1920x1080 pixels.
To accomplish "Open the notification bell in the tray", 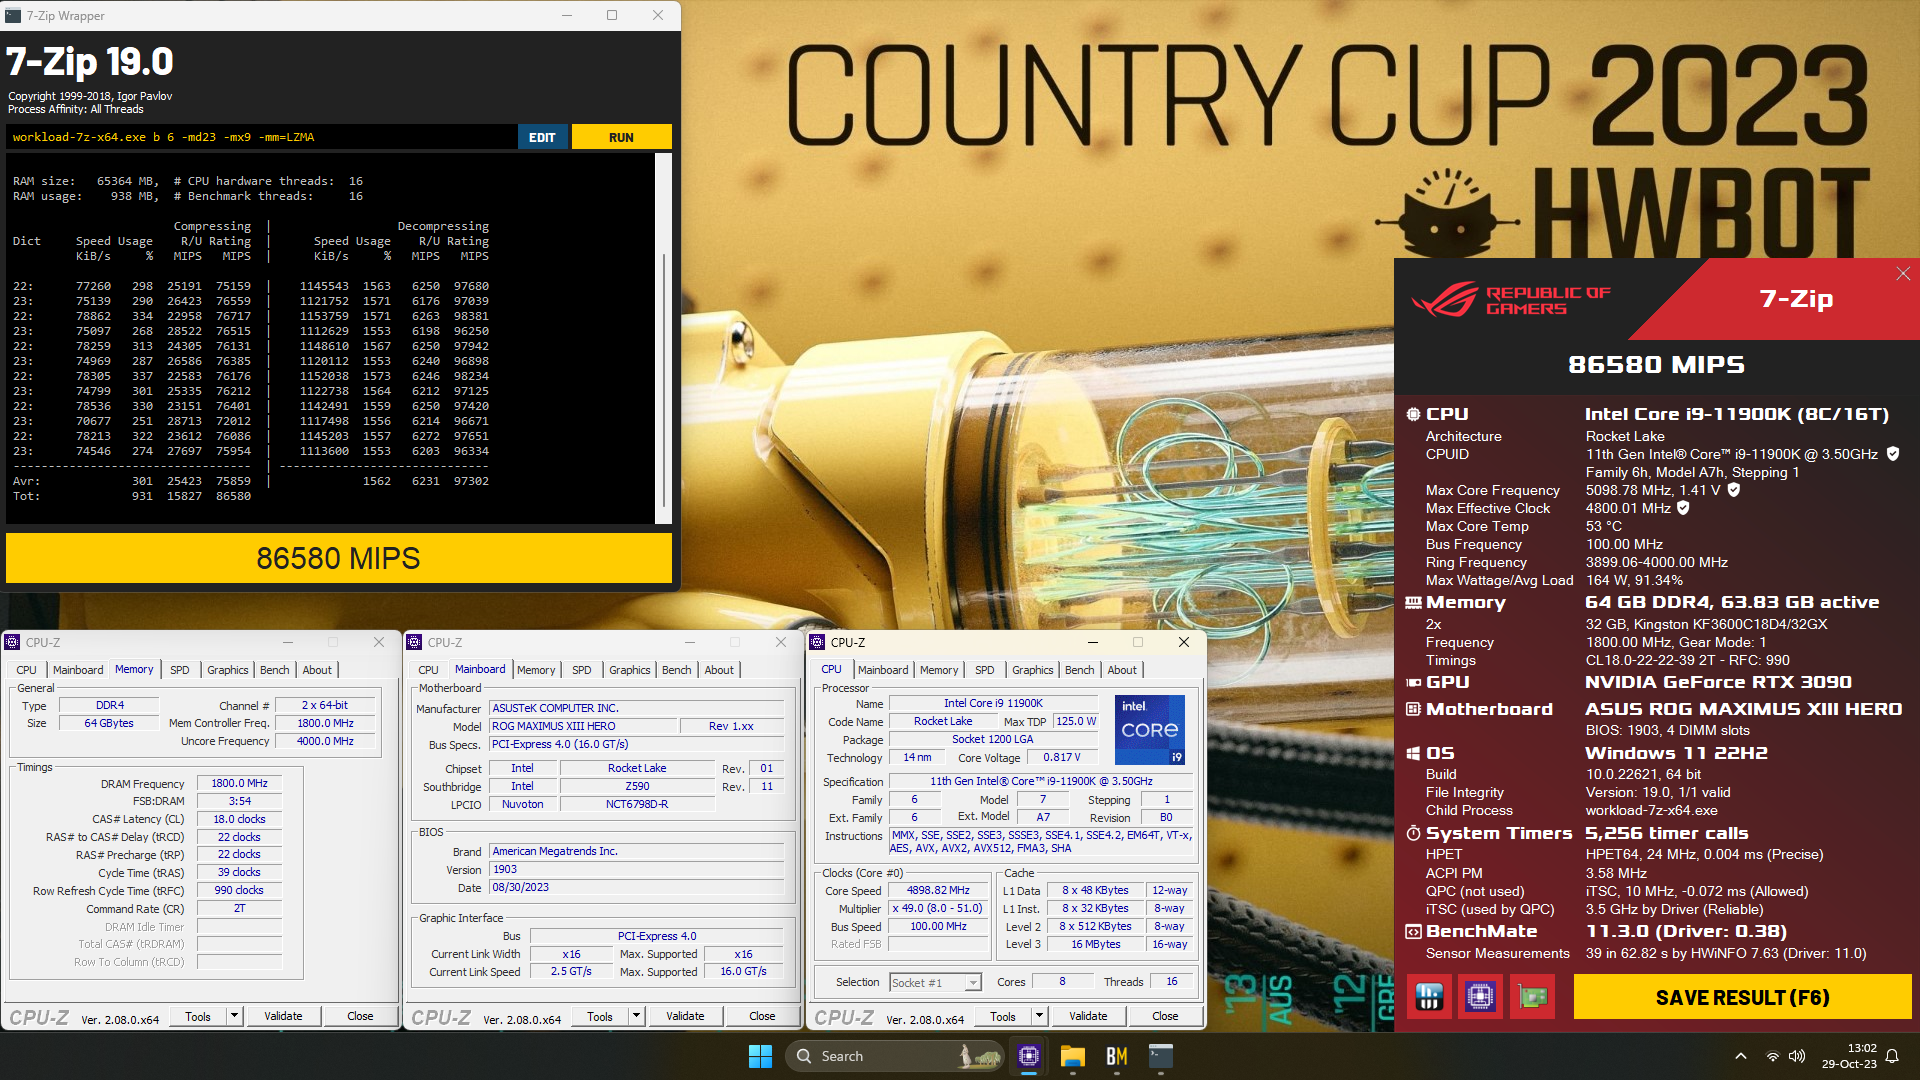I will click(x=1892, y=1056).
